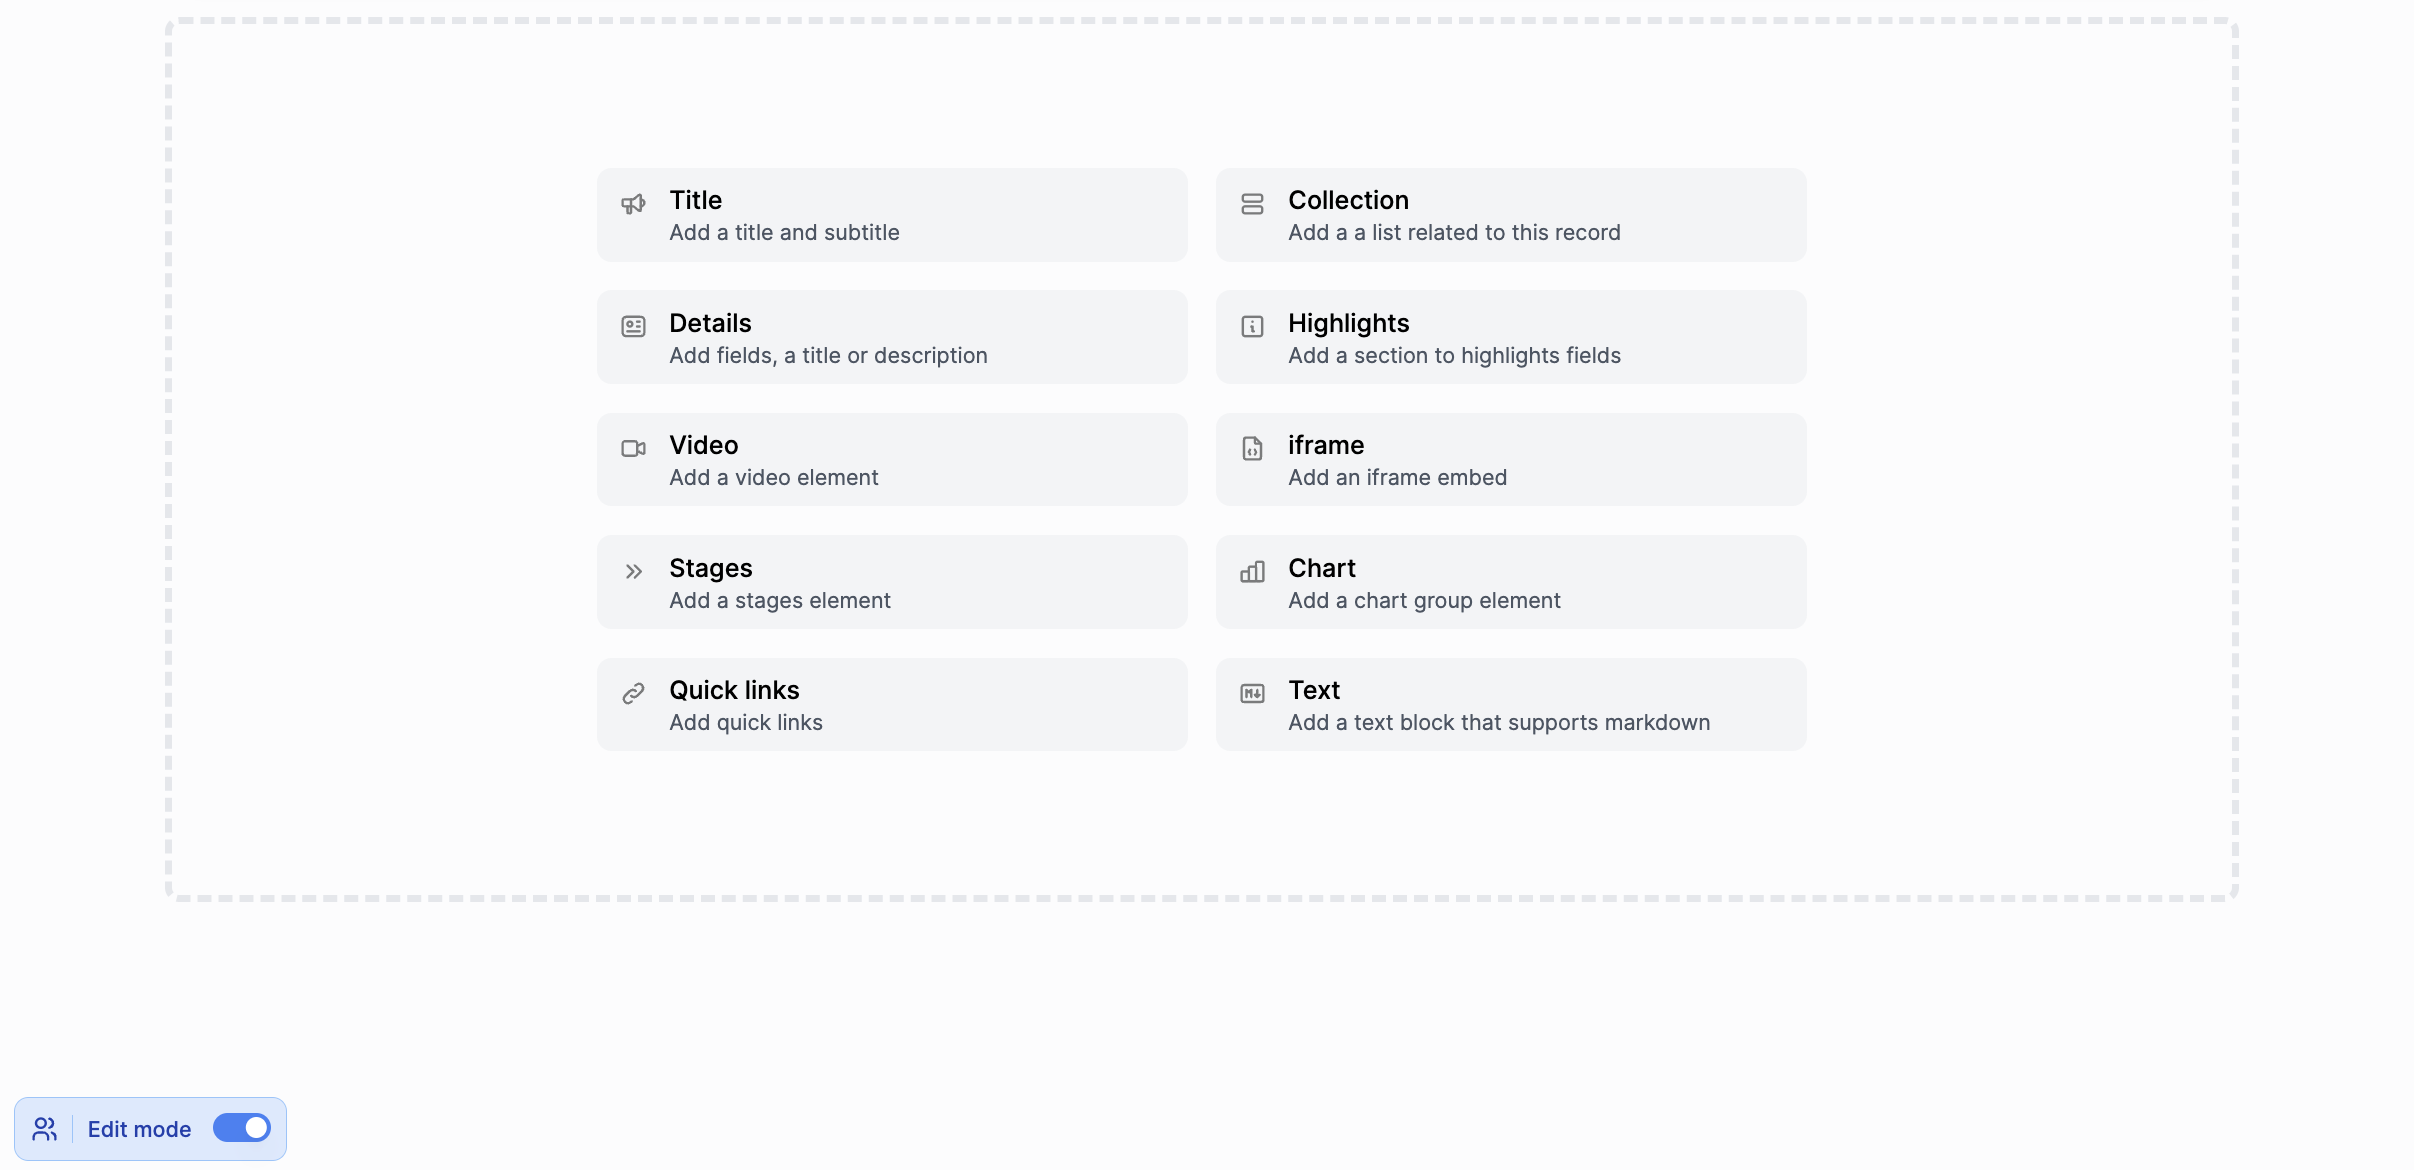Turn off the Edit mode toggle

(x=242, y=1128)
